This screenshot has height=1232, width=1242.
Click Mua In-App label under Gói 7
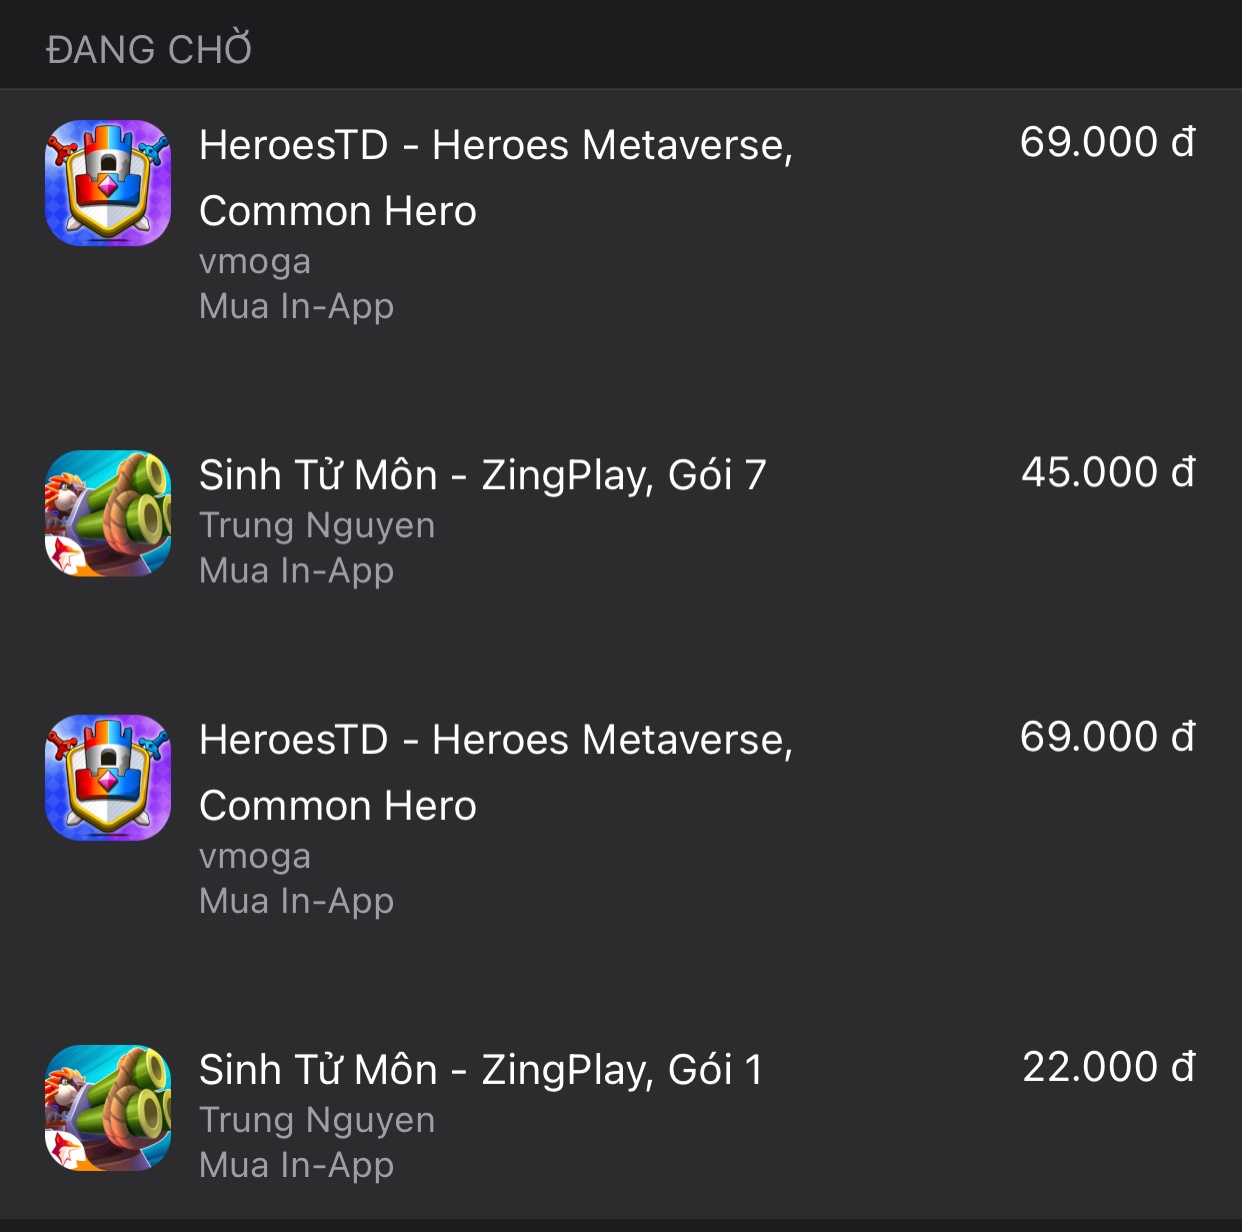click(296, 570)
